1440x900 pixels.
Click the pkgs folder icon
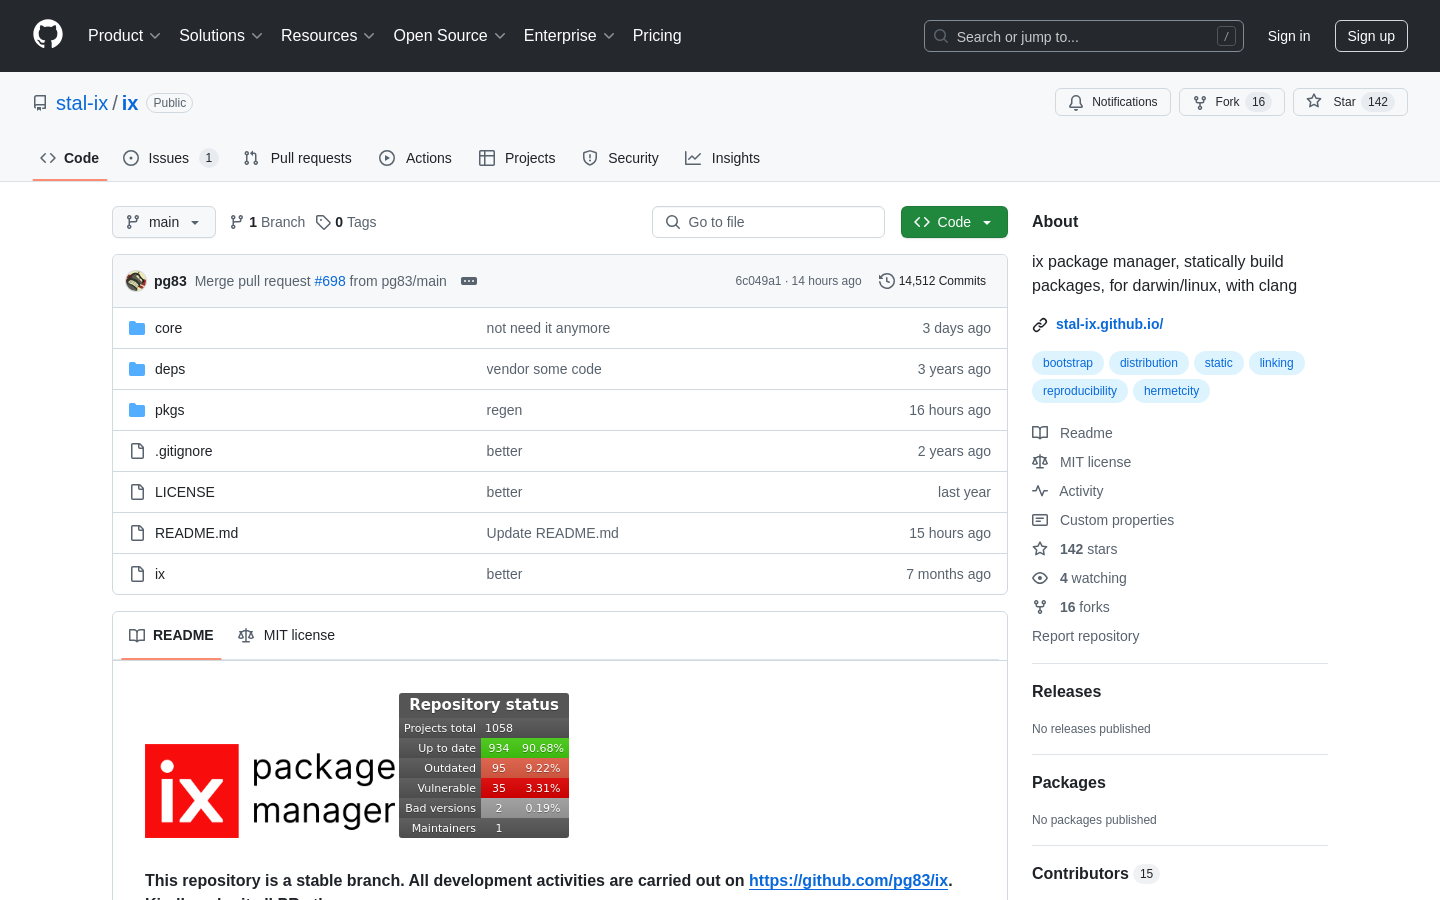[x=137, y=410]
